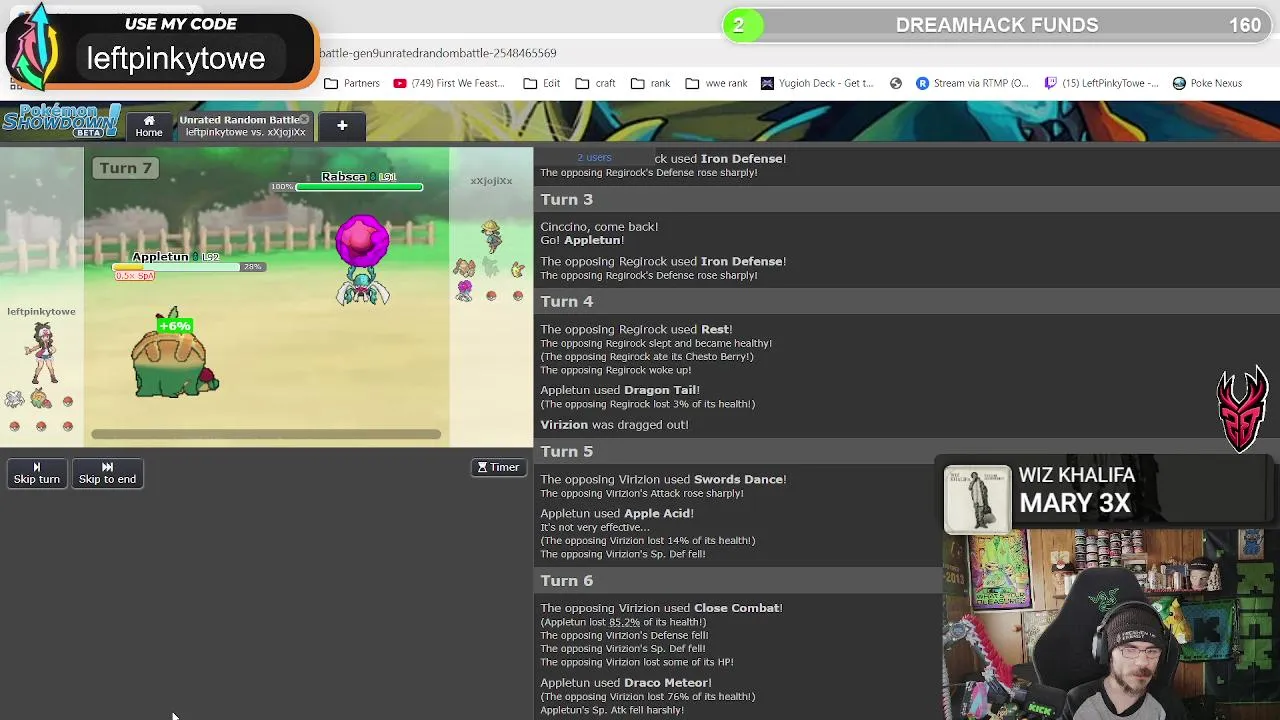This screenshot has width=1280, height=720.
Task: Open the LeftPinkyTowe Twitch bookmark
Action: pos(1101,83)
